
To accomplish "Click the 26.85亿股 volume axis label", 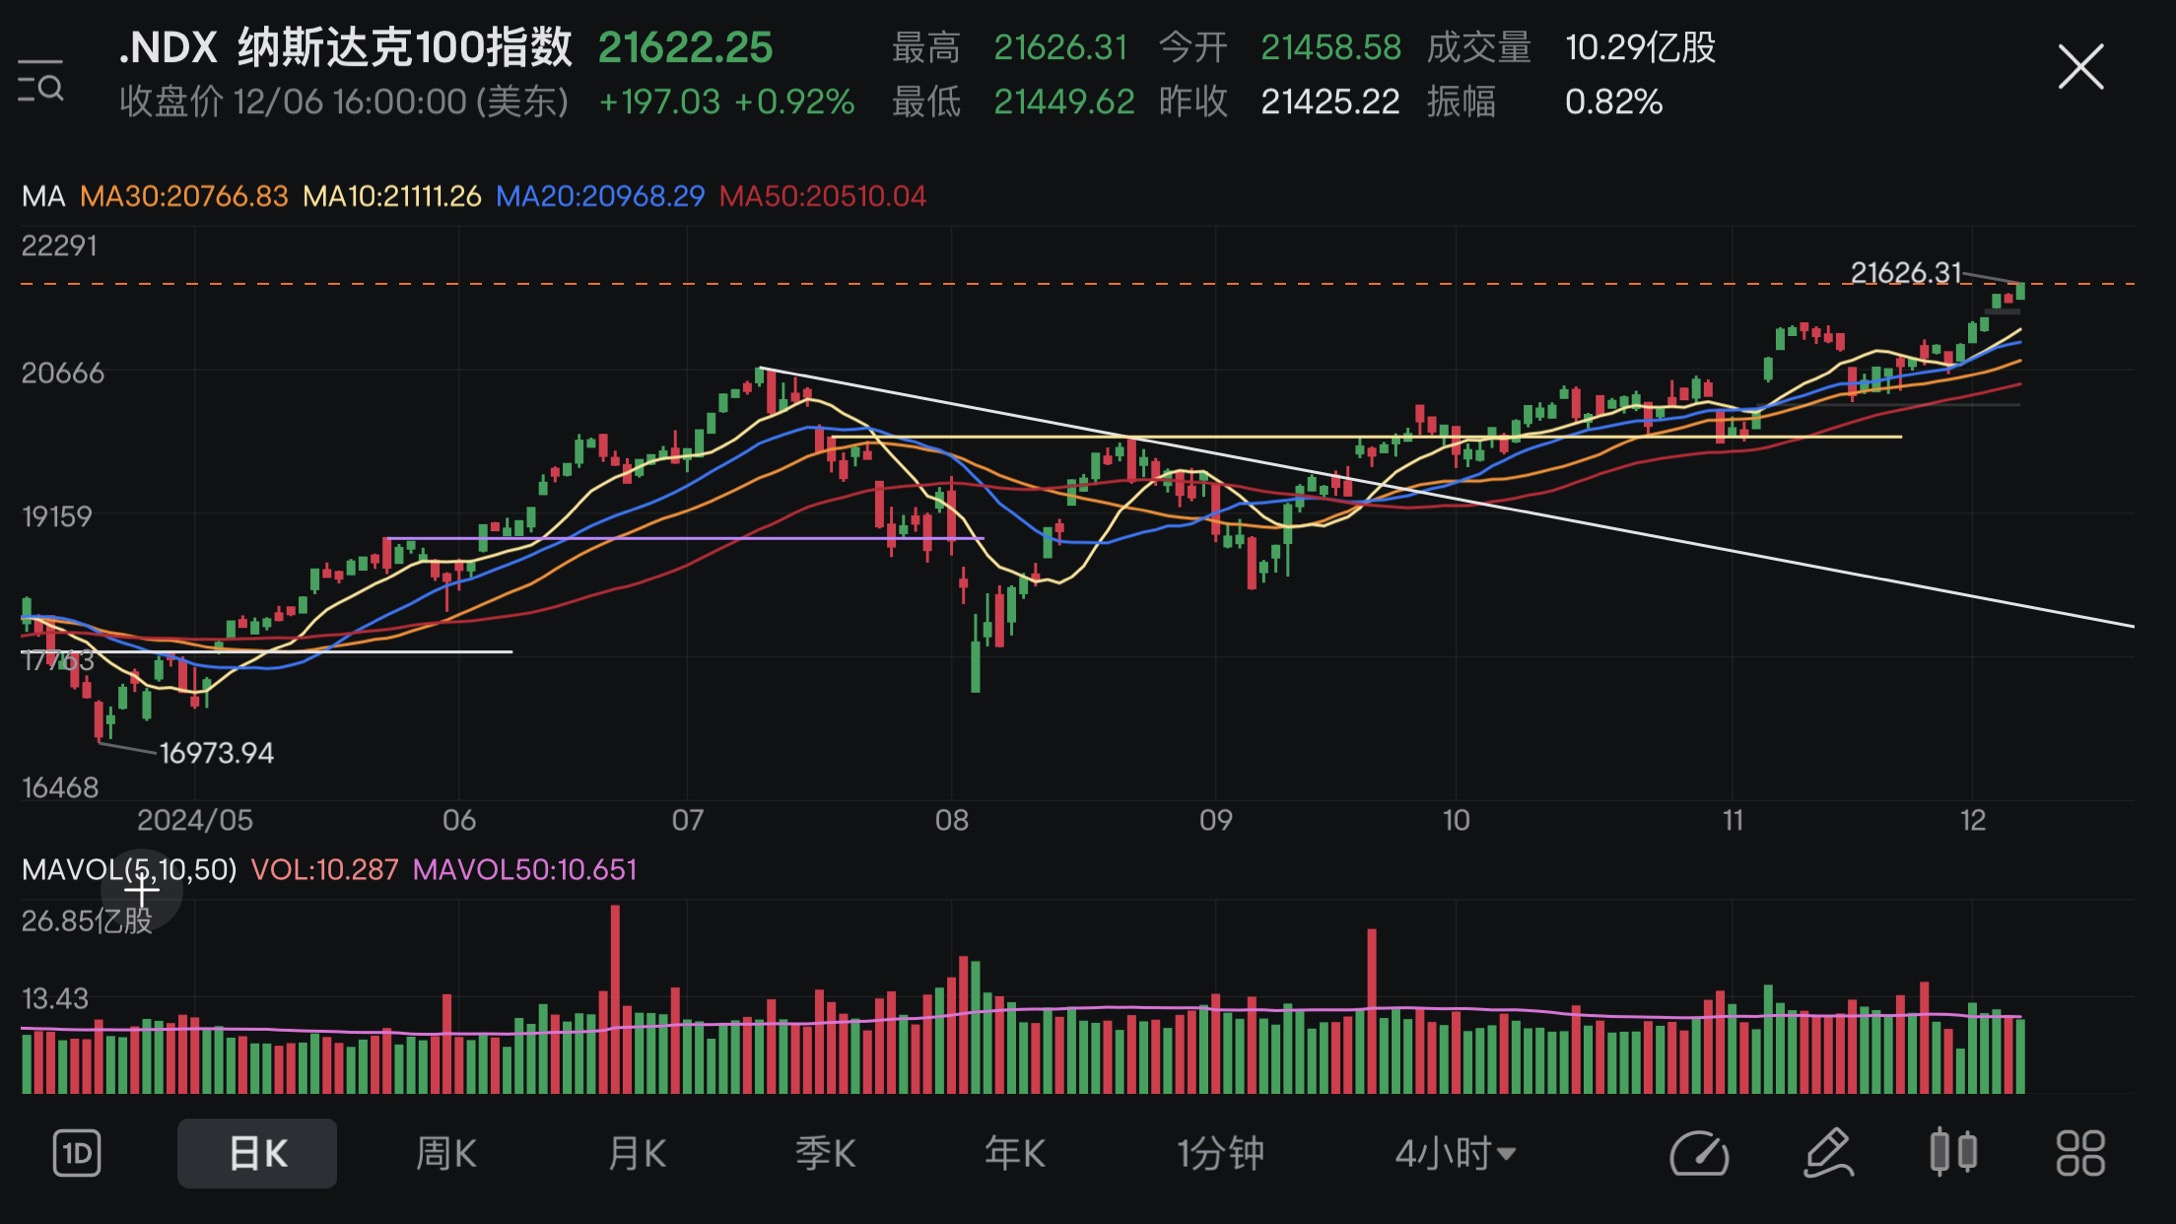I will coord(87,921).
